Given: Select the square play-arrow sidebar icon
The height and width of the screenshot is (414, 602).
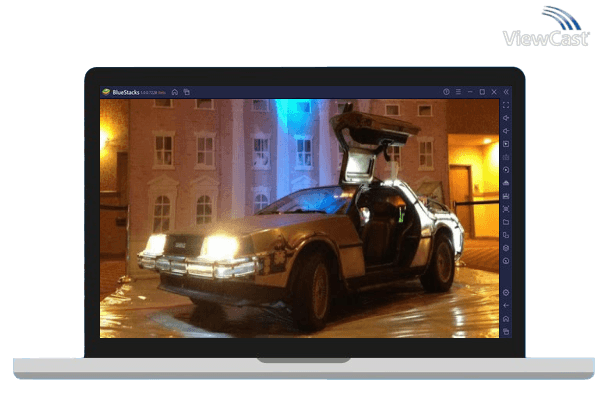Looking at the screenshot, I should [506, 144].
